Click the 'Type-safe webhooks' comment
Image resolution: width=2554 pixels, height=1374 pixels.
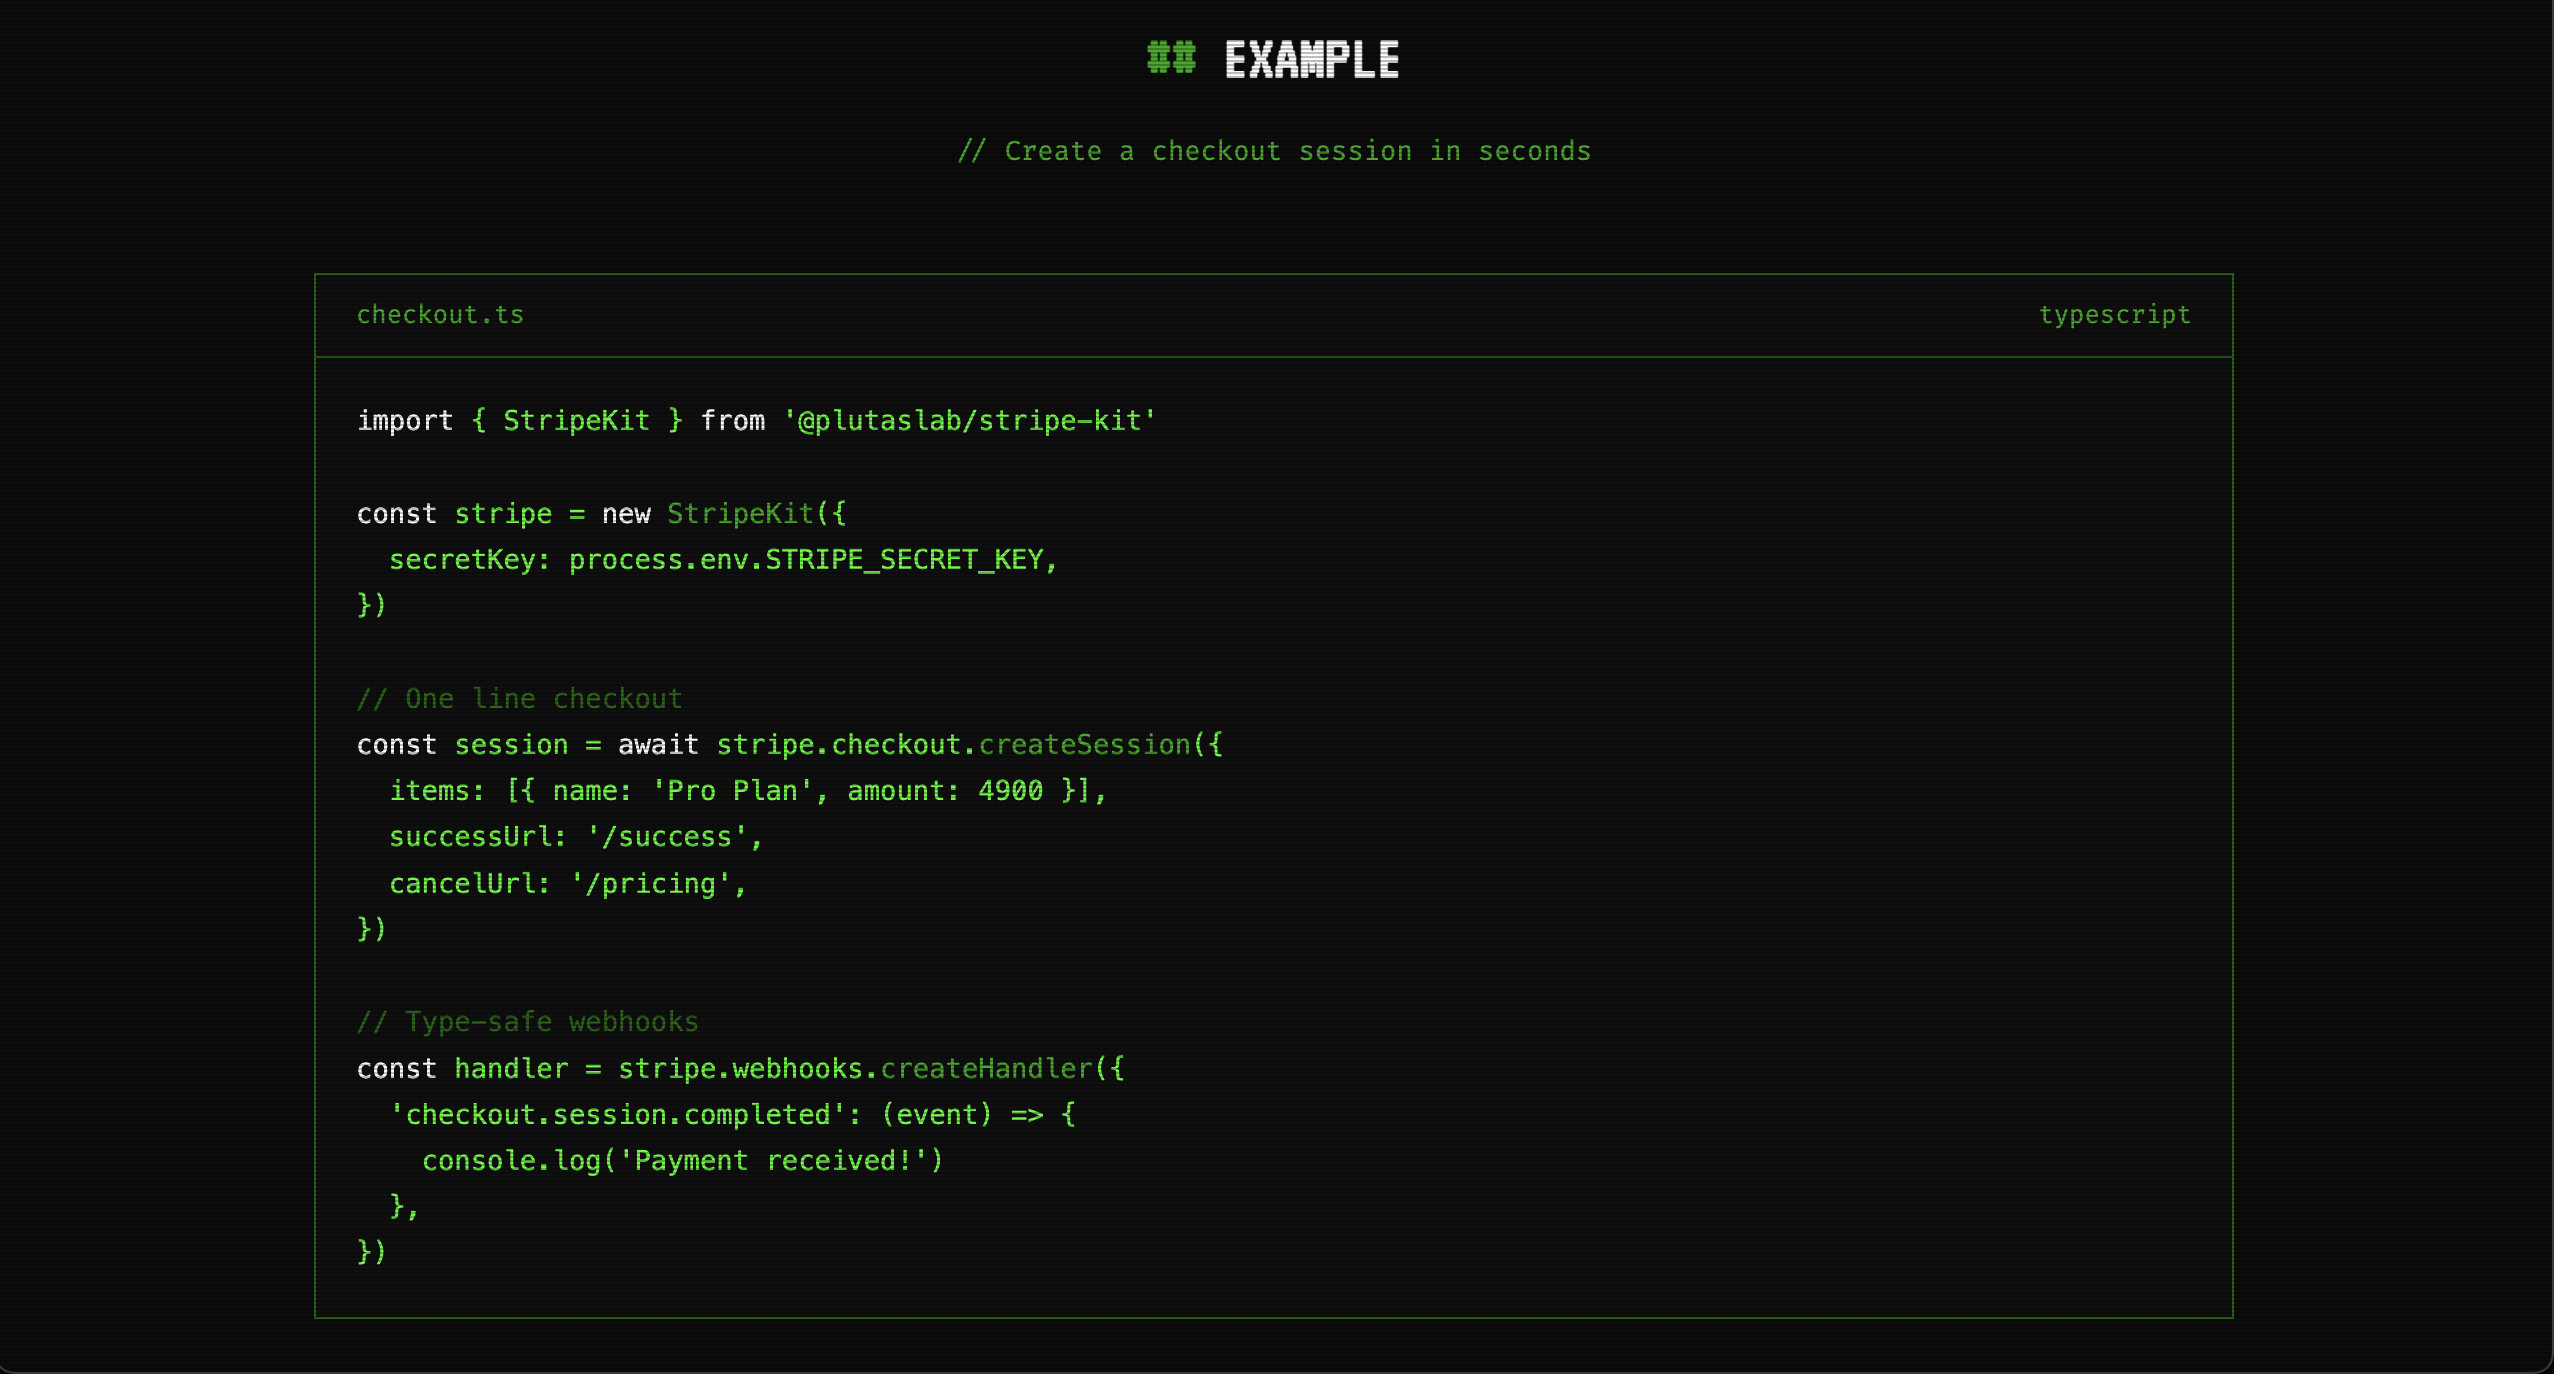coord(528,1021)
